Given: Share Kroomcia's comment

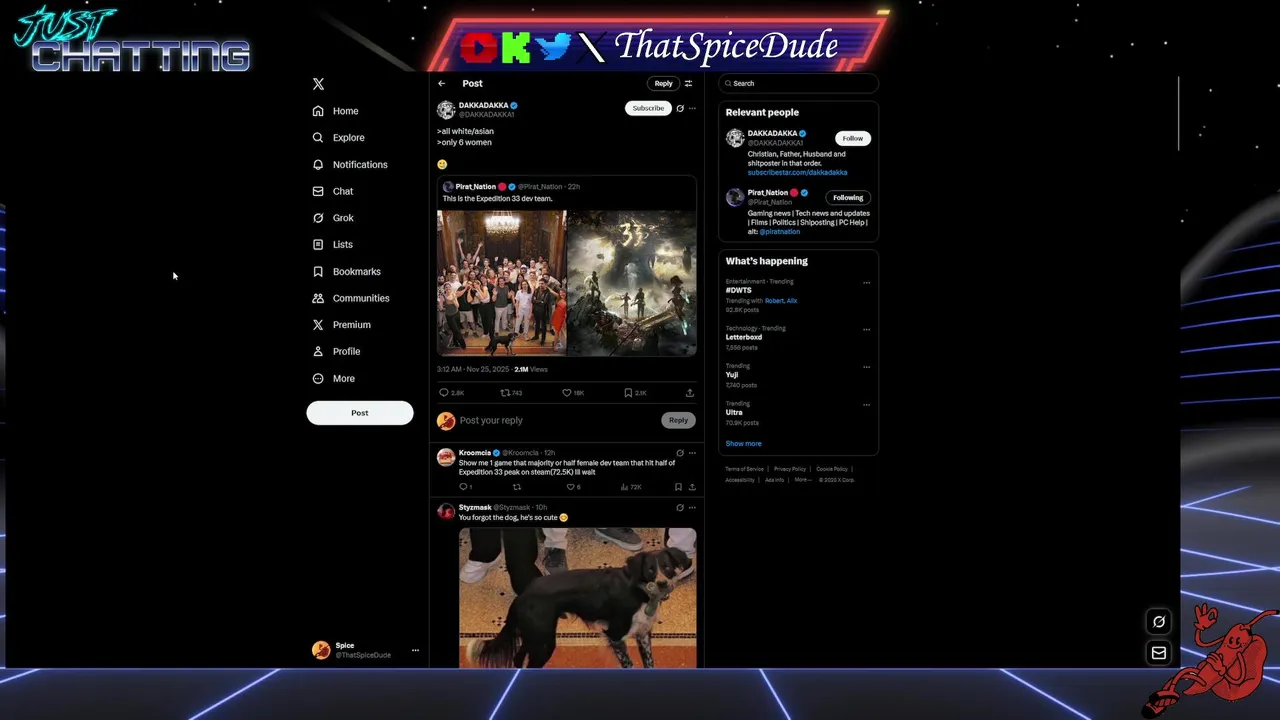Looking at the screenshot, I should [691, 487].
